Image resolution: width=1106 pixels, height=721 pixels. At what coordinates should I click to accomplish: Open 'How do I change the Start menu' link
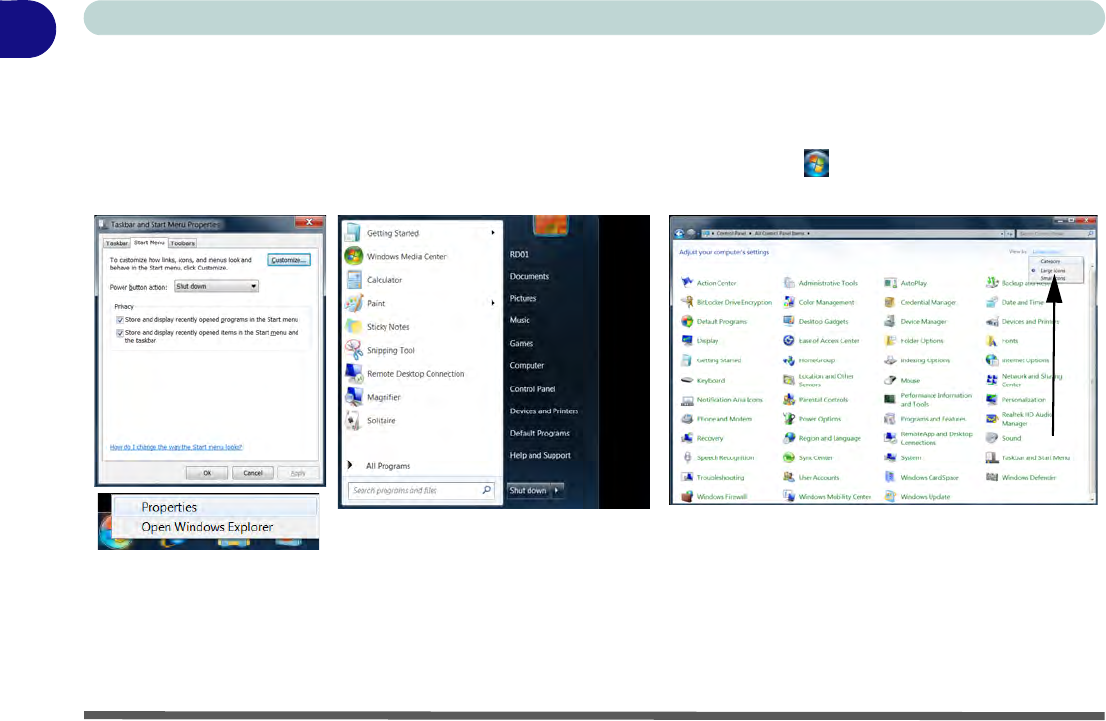(x=176, y=447)
